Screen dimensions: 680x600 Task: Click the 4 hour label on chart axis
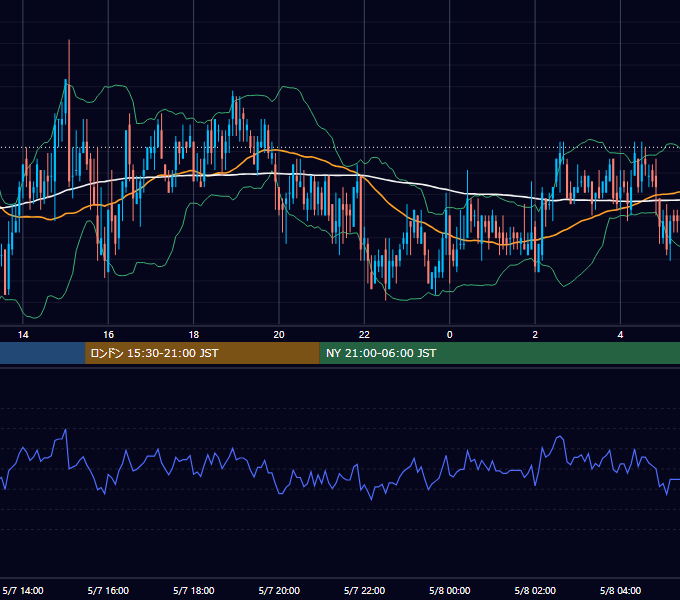621,335
